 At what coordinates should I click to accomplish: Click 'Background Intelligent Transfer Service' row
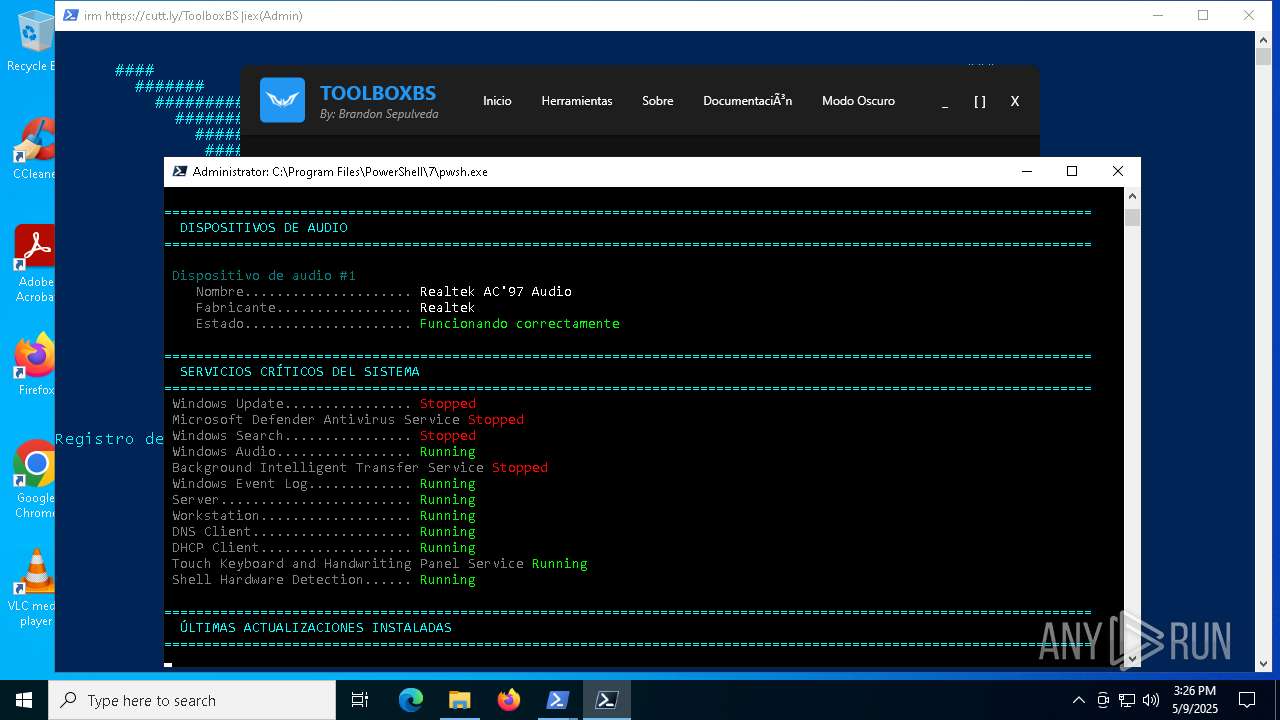click(360, 467)
